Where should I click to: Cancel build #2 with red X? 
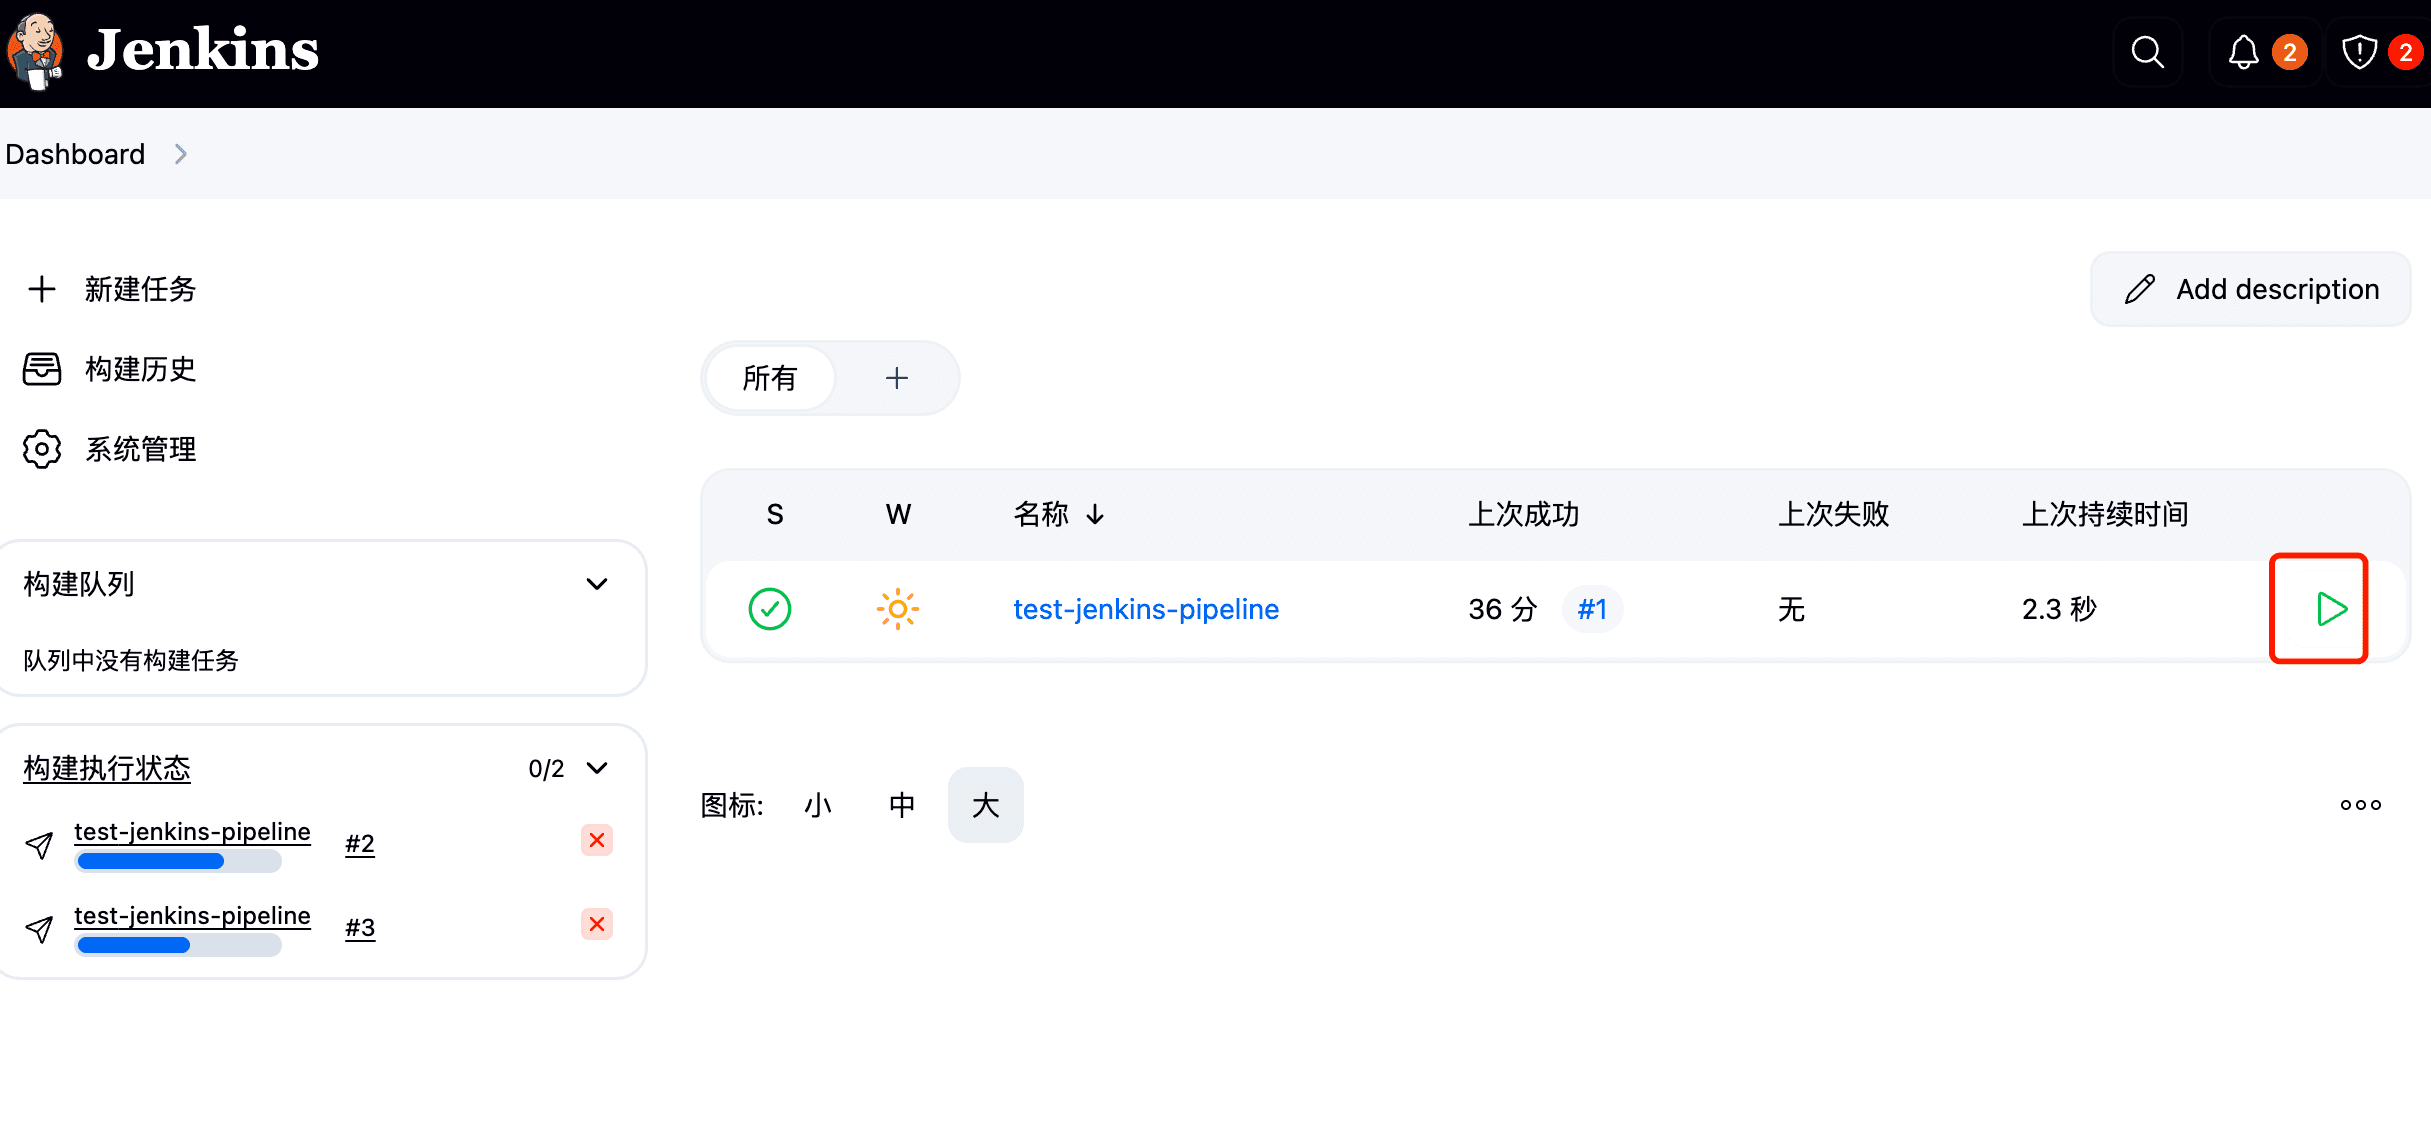pyautogui.click(x=597, y=840)
